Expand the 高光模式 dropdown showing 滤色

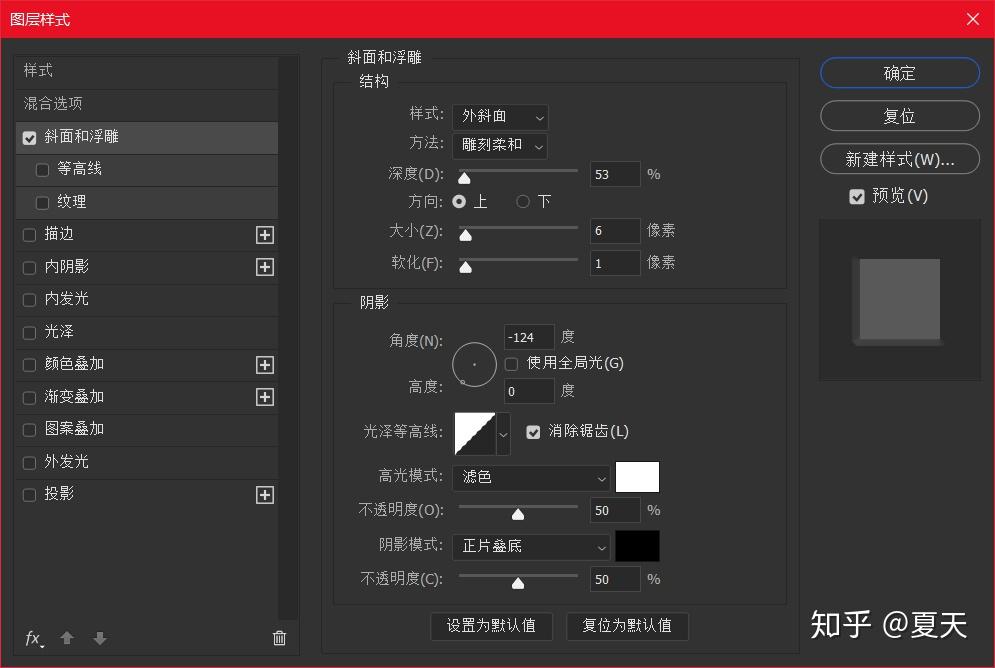click(531, 478)
